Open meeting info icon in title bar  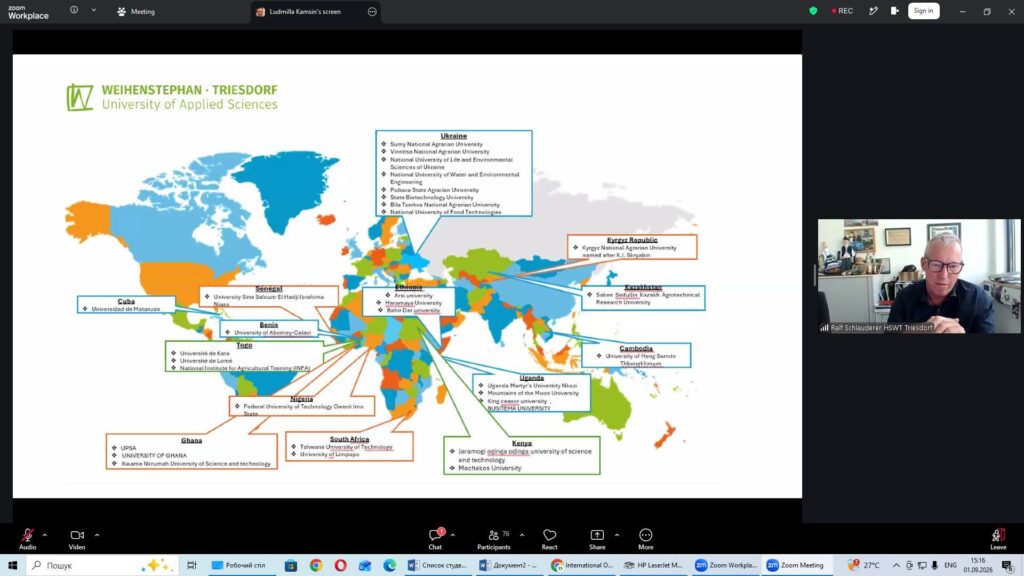tap(74, 10)
